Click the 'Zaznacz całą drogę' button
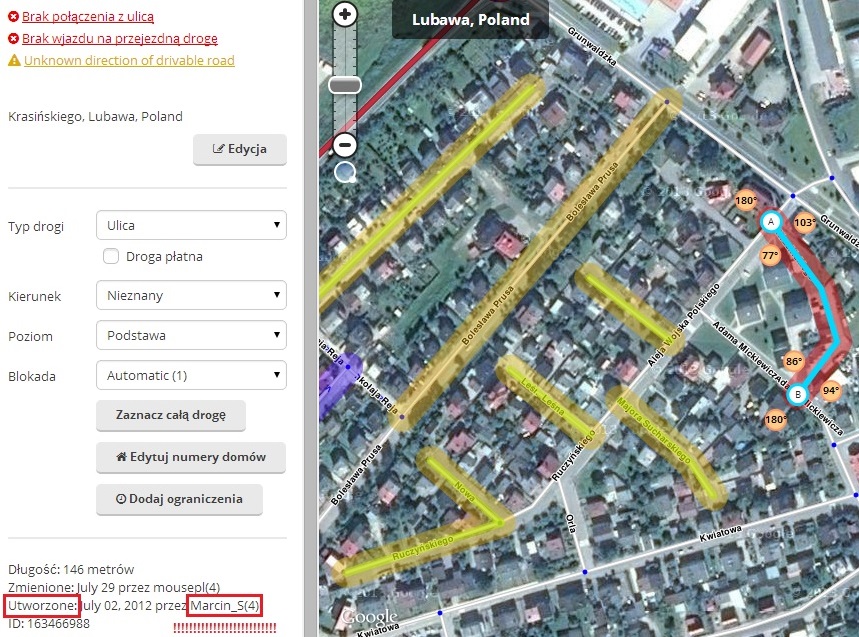Viewport: 859px width, 637px height. point(171,415)
